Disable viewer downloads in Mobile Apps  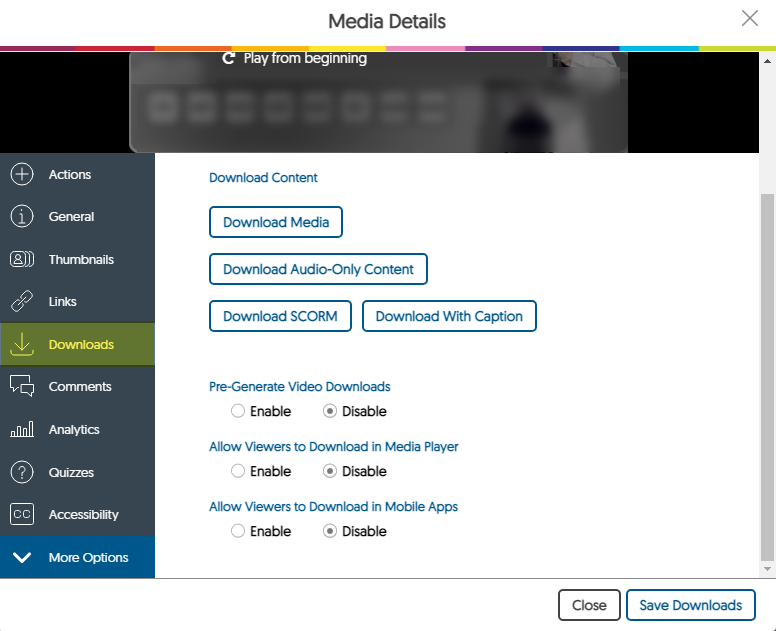click(330, 531)
